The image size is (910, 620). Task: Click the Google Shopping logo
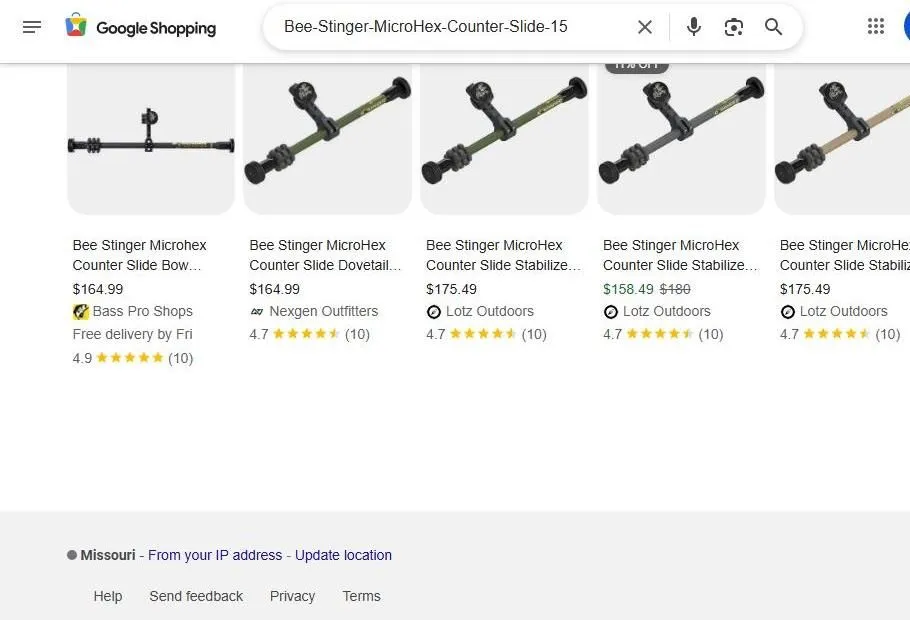[x=140, y=27]
